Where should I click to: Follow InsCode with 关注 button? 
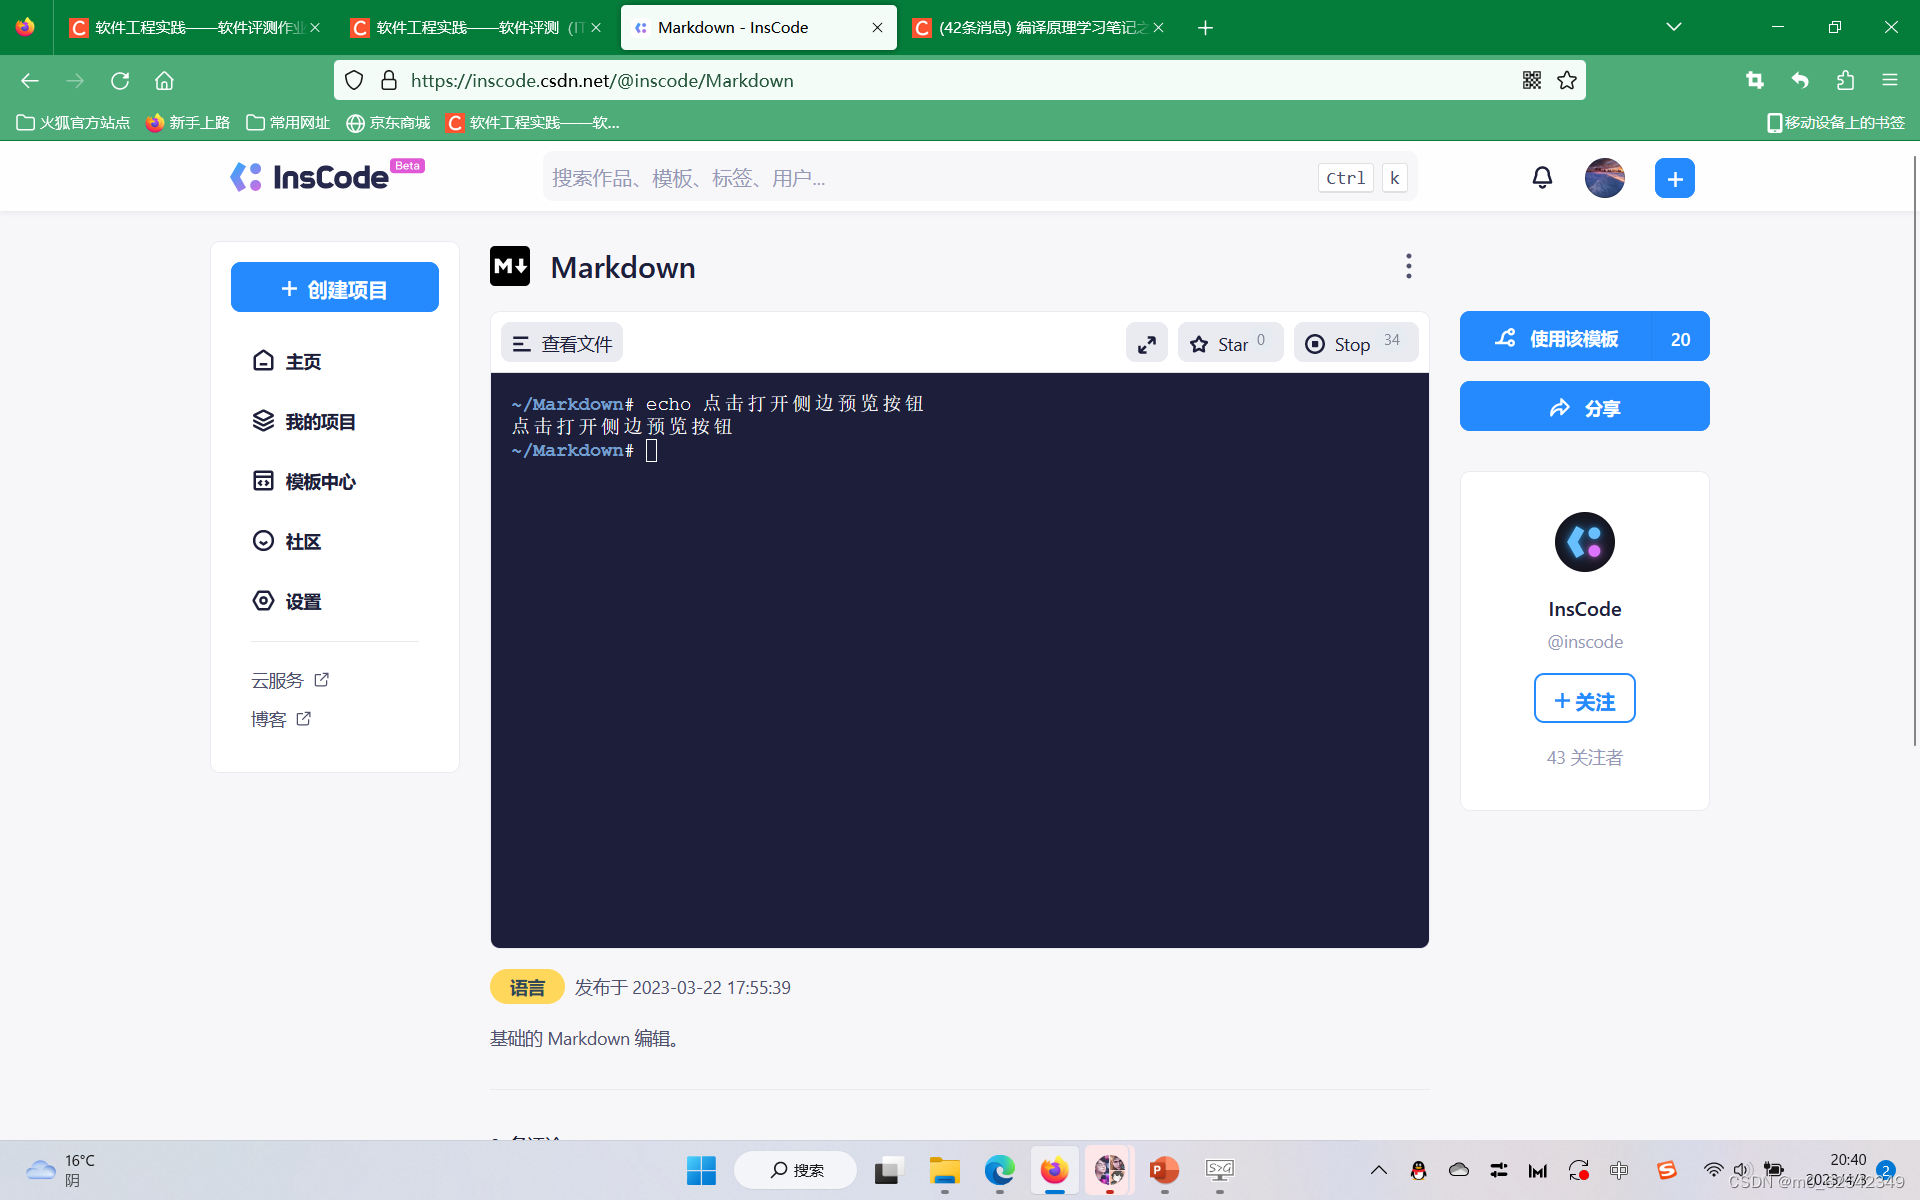[x=1584, y=699]
